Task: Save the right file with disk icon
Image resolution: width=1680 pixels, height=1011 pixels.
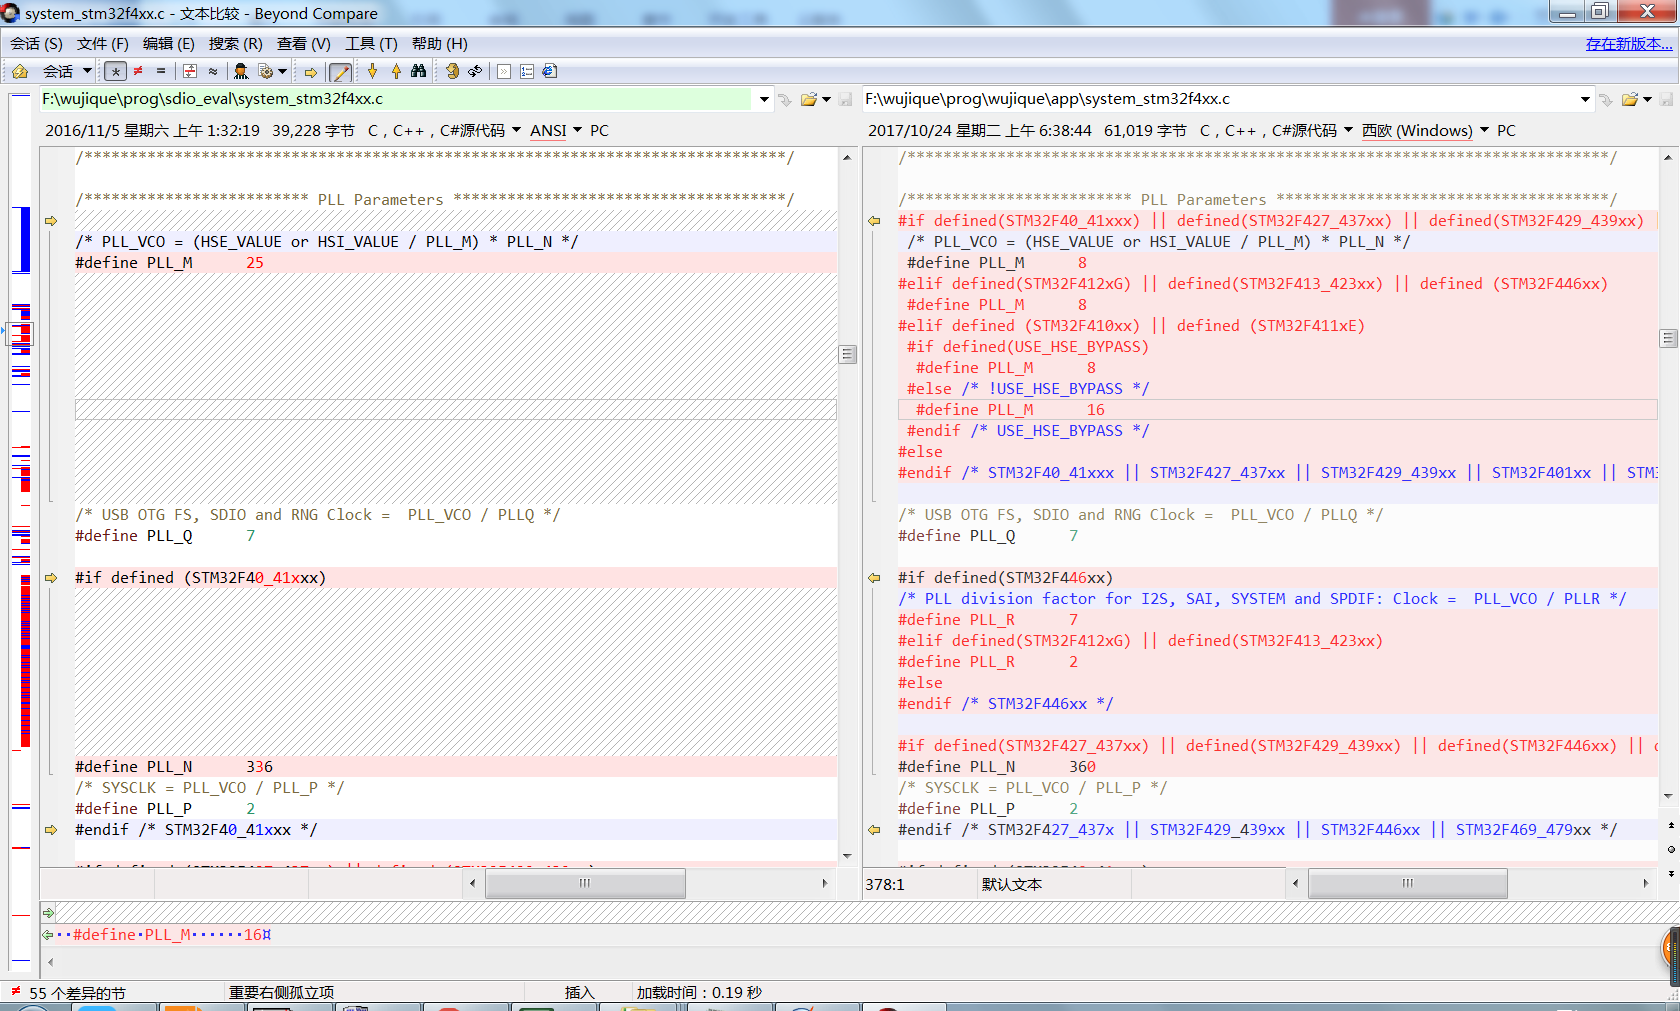Action: pos(1667,99)
